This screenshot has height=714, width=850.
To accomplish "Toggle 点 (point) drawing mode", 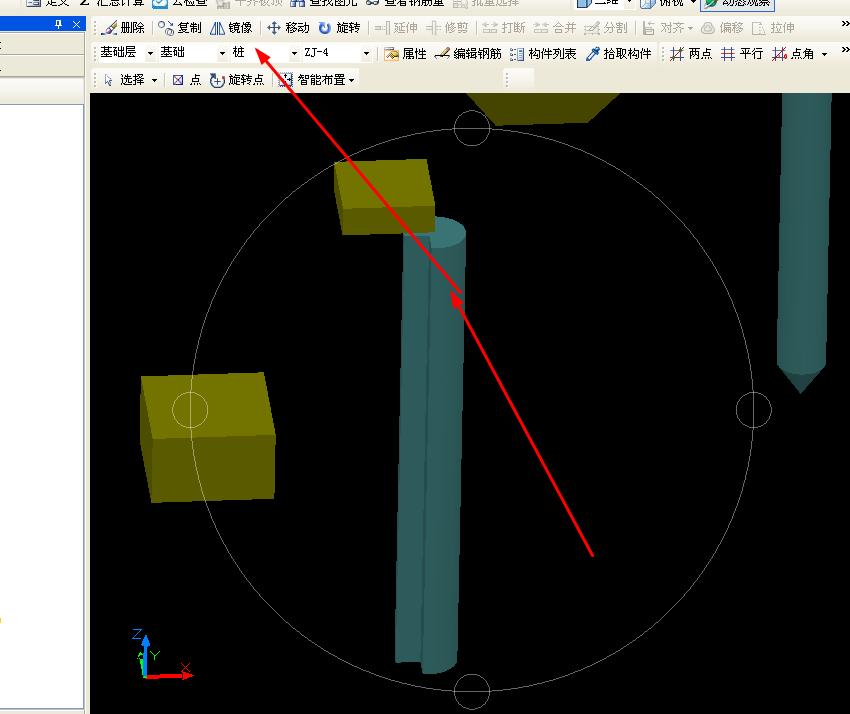I will point(186,80).
